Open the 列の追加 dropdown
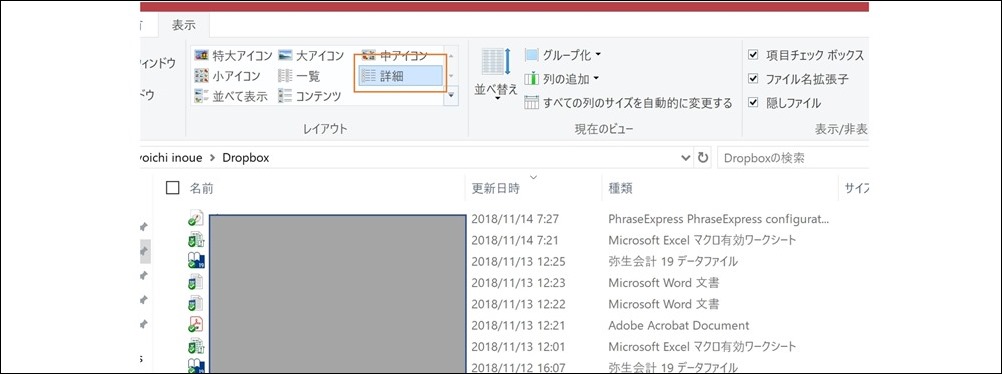This screenshot has width=1002, height=374. click(562, 79)
